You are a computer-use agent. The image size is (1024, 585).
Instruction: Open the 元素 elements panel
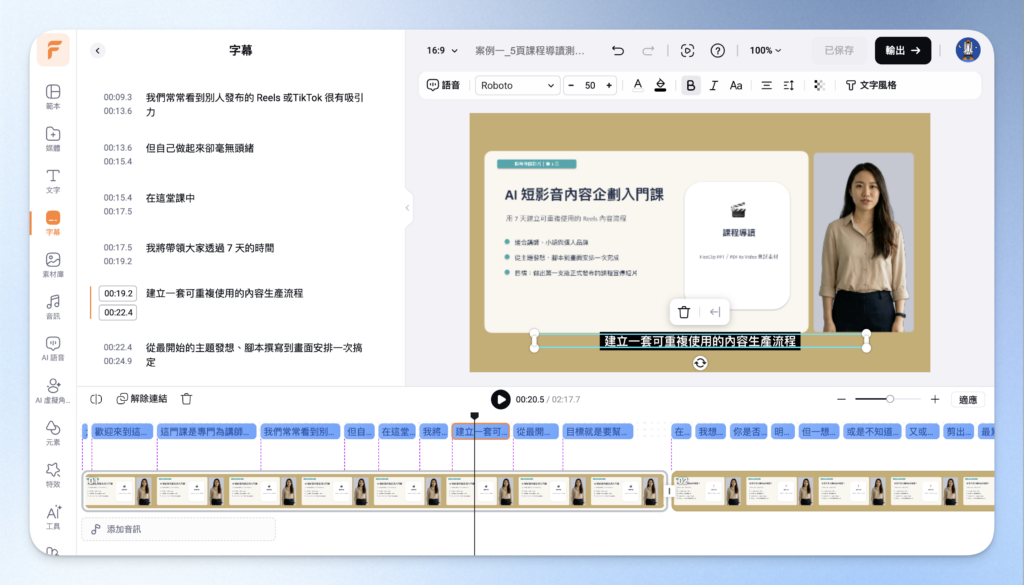(x=53, y=433)
